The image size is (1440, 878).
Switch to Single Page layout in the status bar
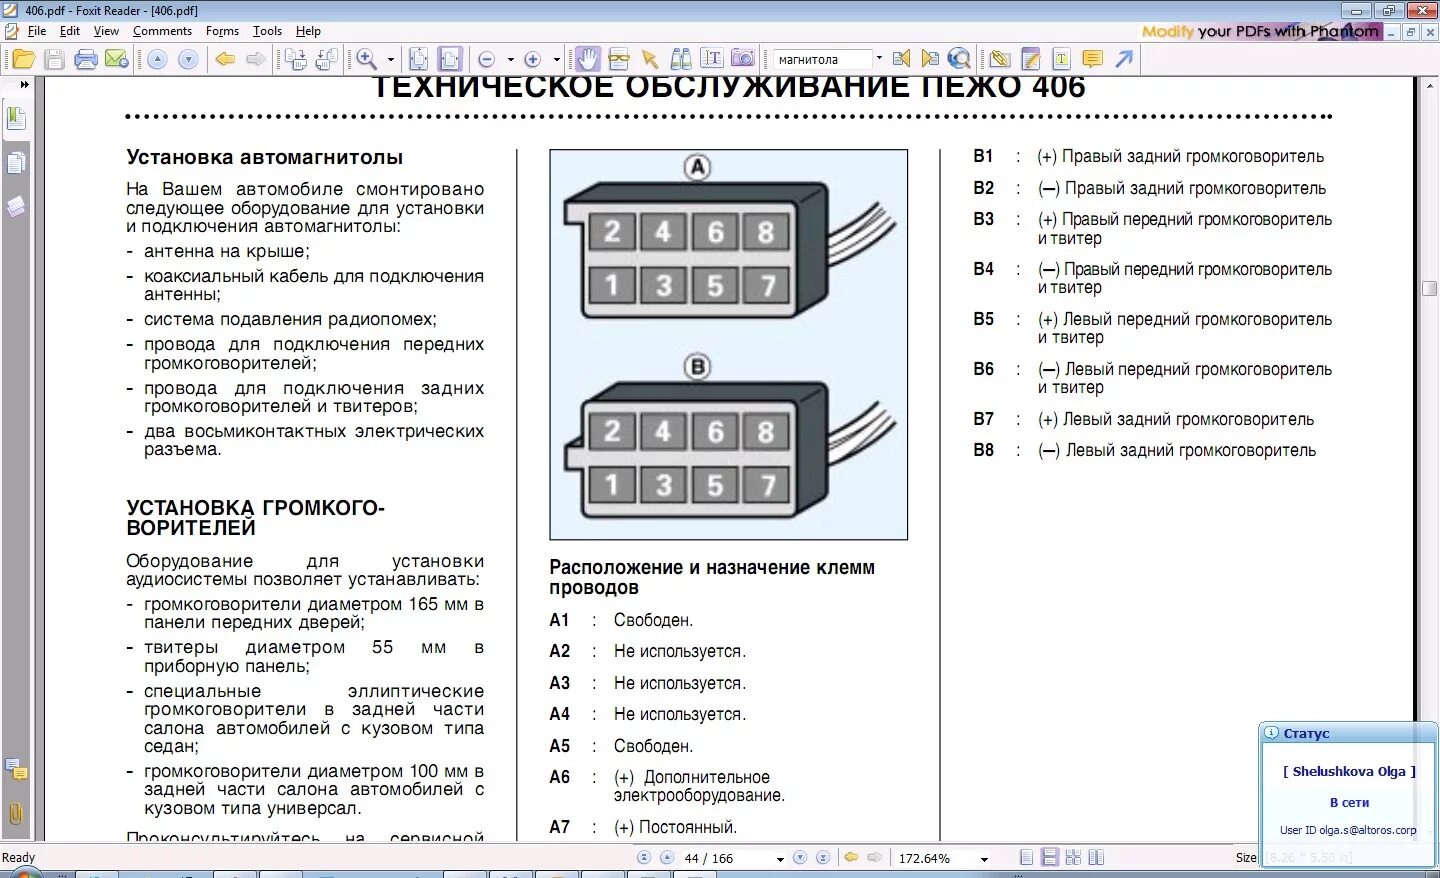click(x=1026, y=858)
